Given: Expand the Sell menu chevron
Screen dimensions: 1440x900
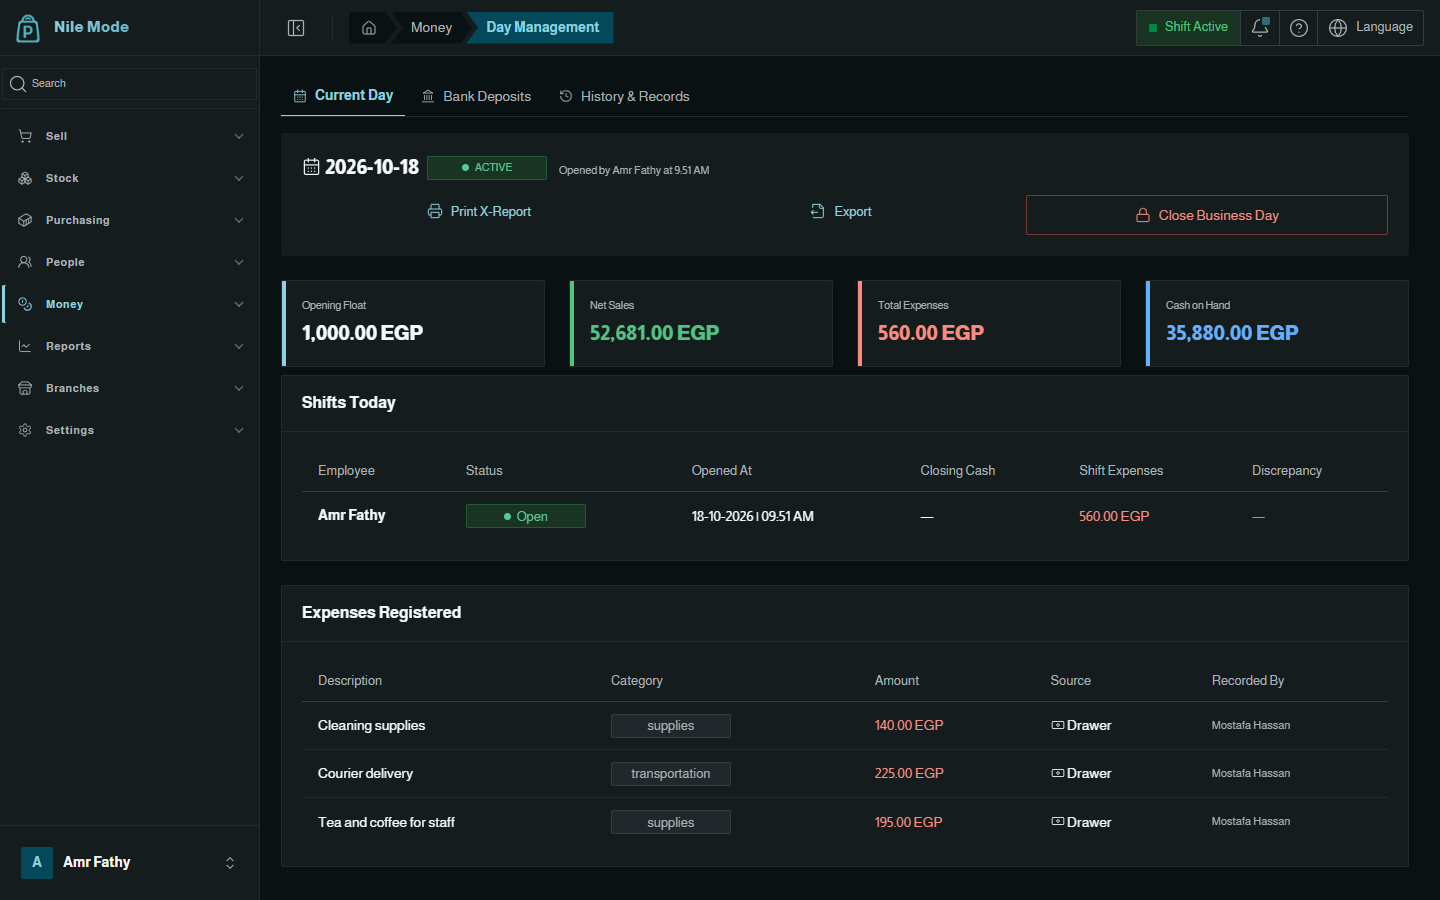Looking at the screenshot, I should click(239, 136).
